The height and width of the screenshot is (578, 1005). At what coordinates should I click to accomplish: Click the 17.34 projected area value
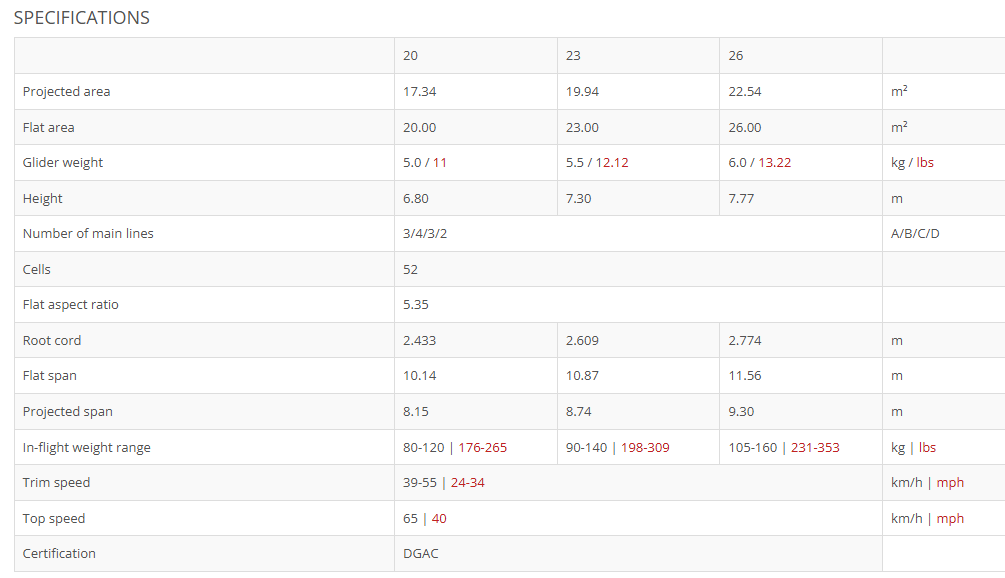tap(420, 92)
